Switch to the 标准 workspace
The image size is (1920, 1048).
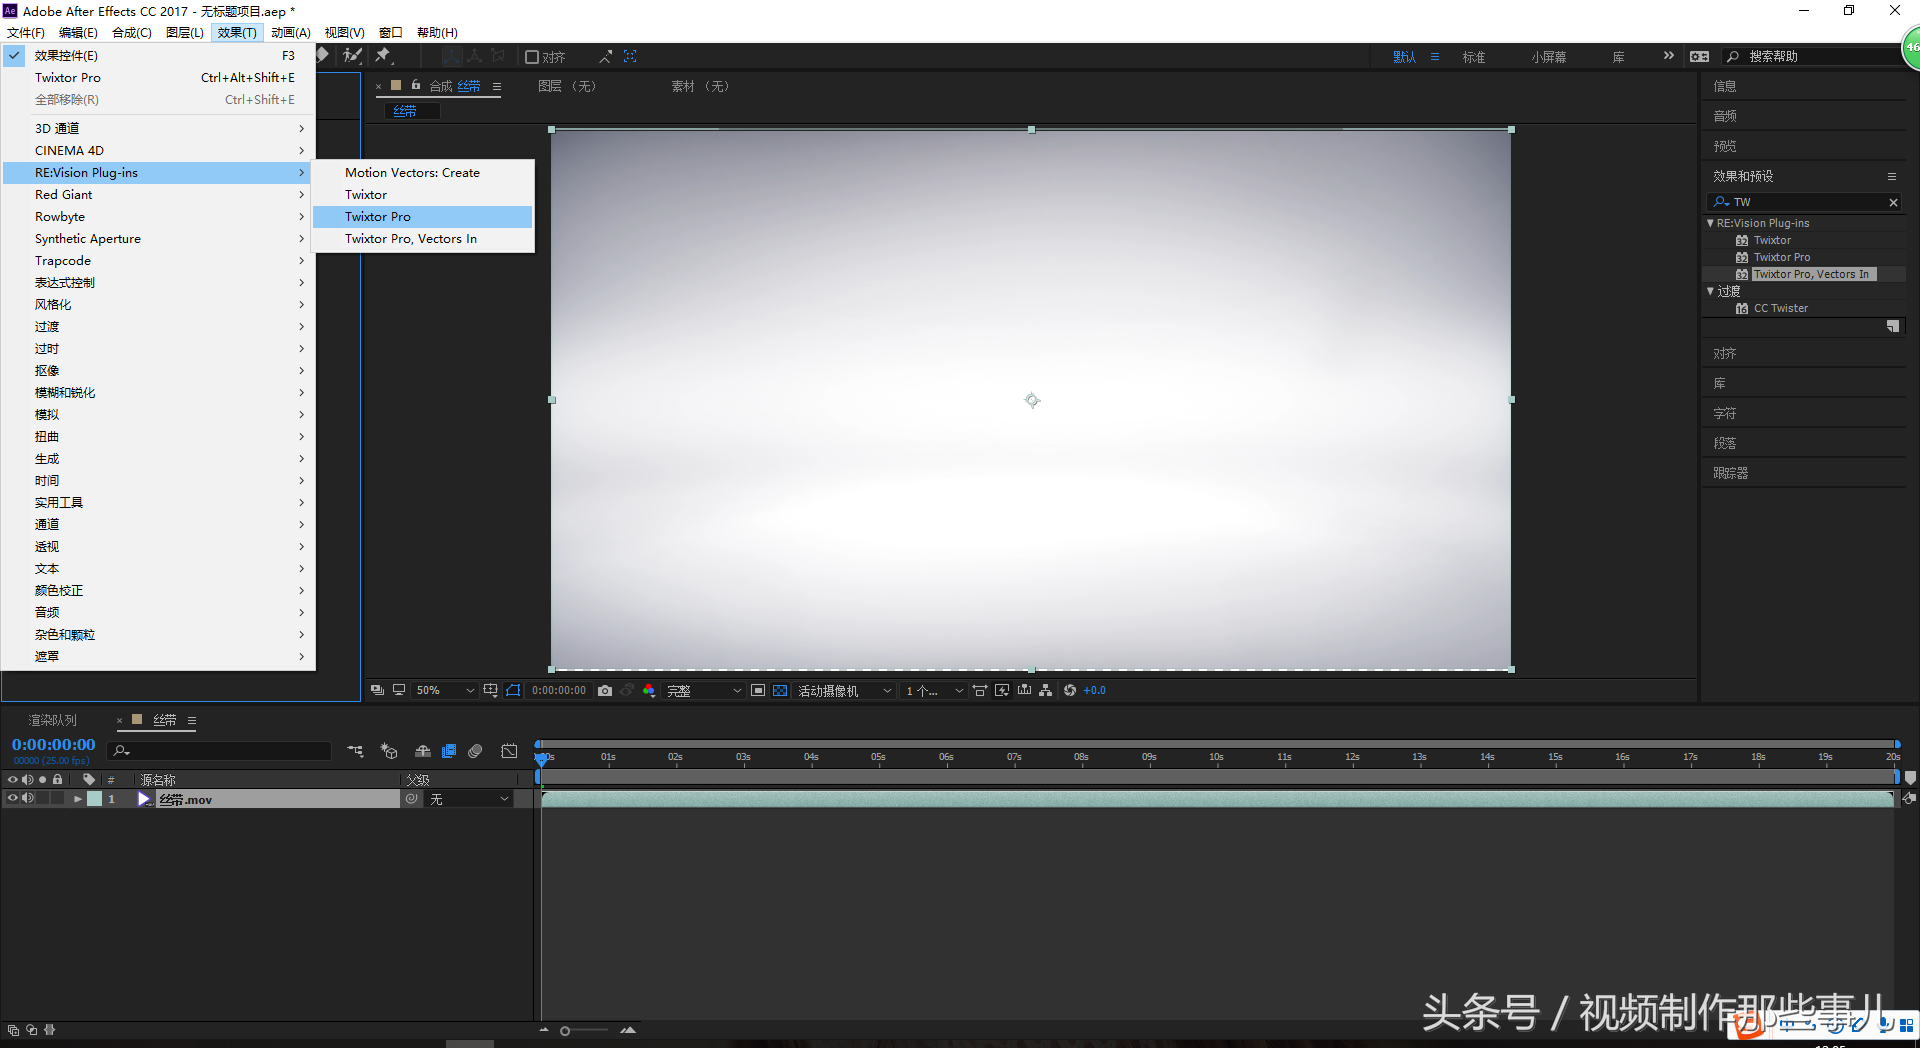coord(1474,57)
